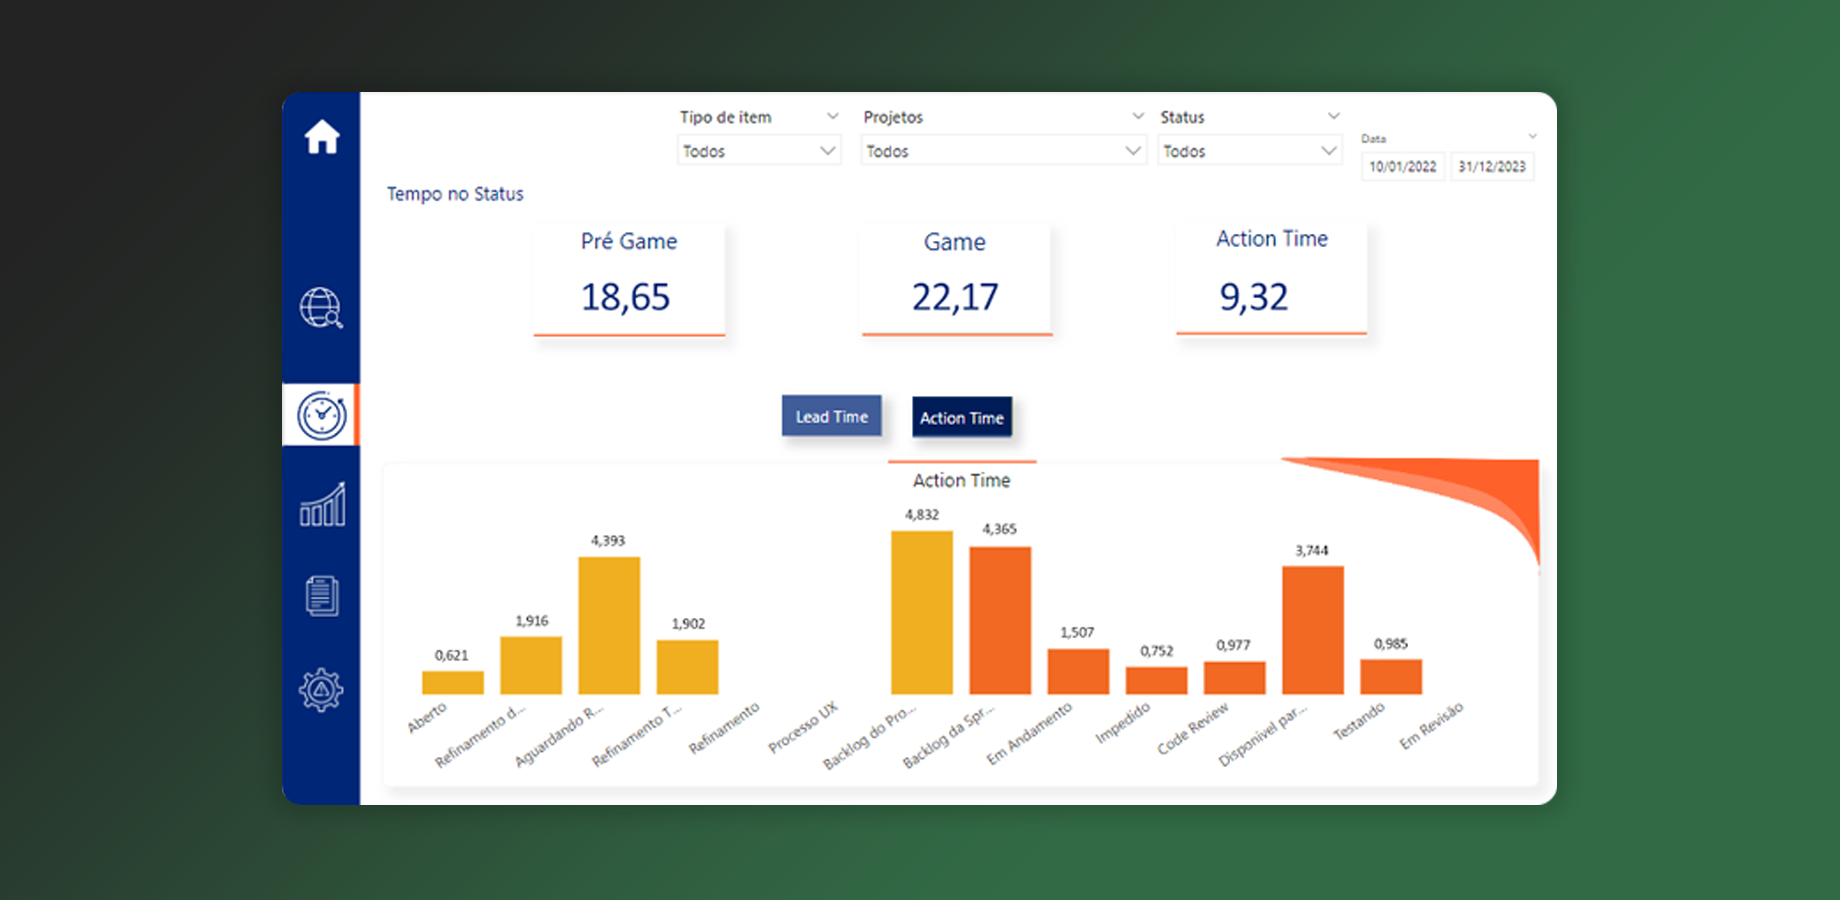
Task: Select the orange bar valued 1,507
Action: [1078, 671]
